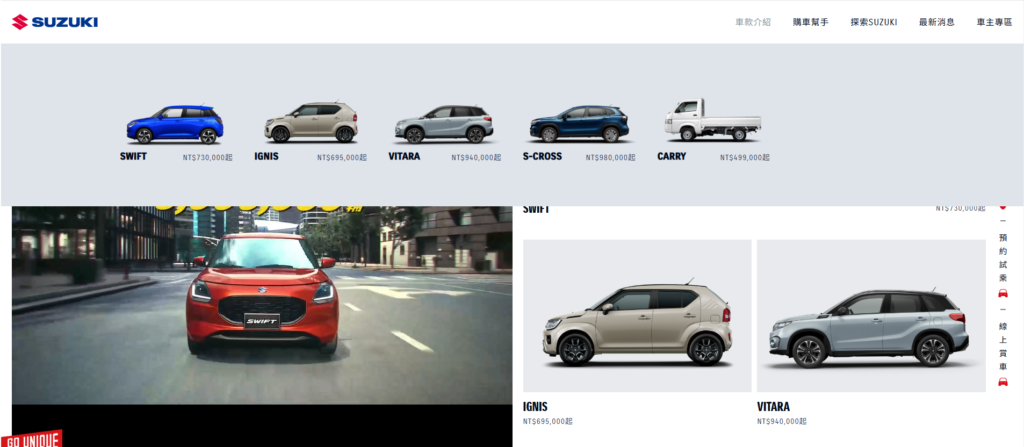The image size is (1024, 447).
Task: Click the Suzuki logo in the header
Action: [55, 22]
